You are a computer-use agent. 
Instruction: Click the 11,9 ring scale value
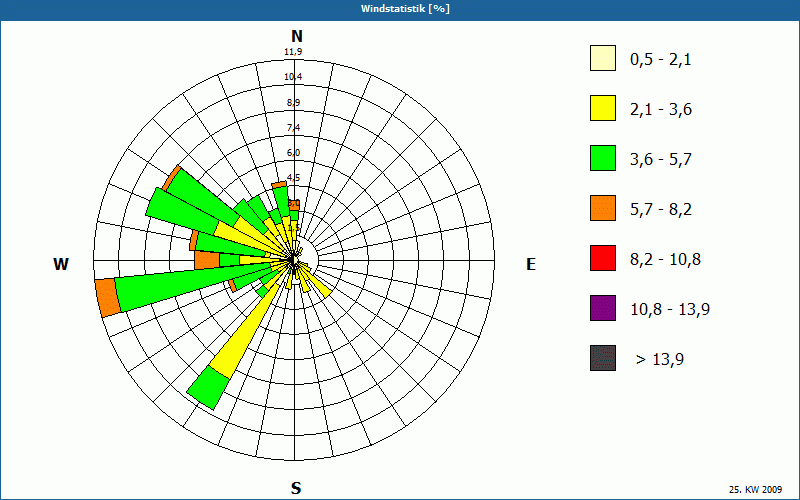point(293,52)
